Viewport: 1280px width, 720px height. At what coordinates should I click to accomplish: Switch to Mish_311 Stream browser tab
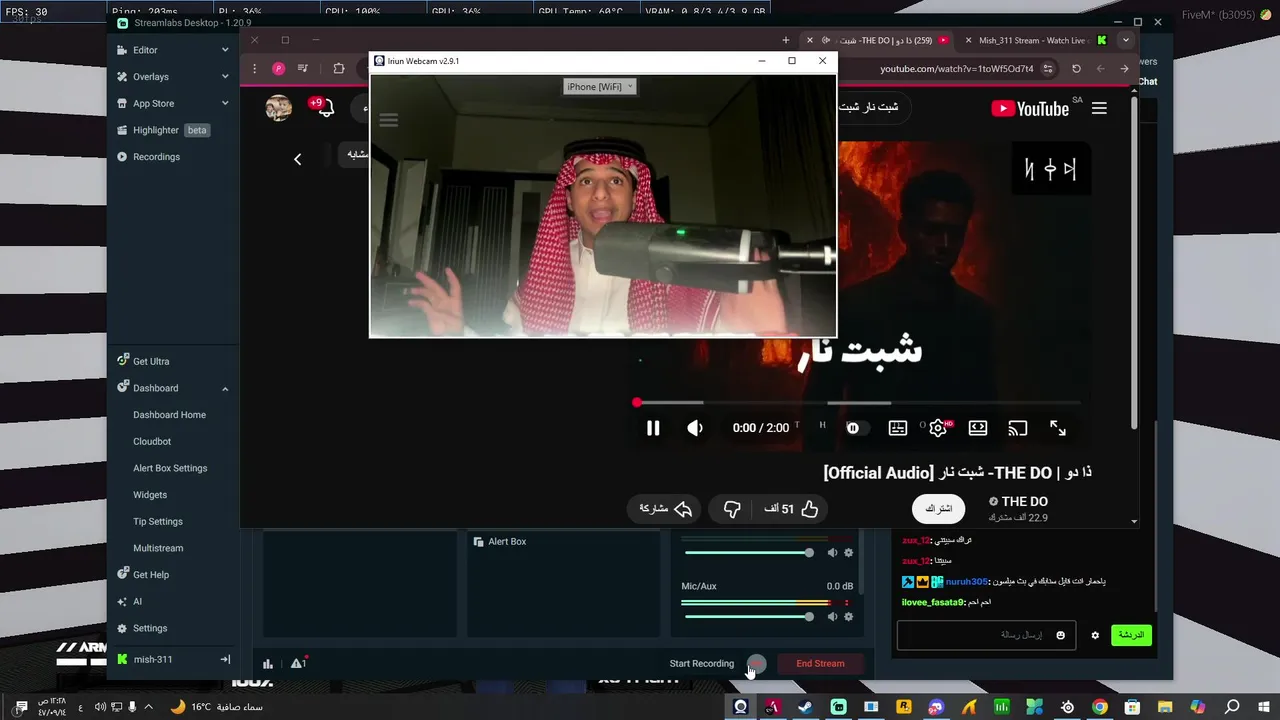pyautogui.click(x=1032, y=41)
